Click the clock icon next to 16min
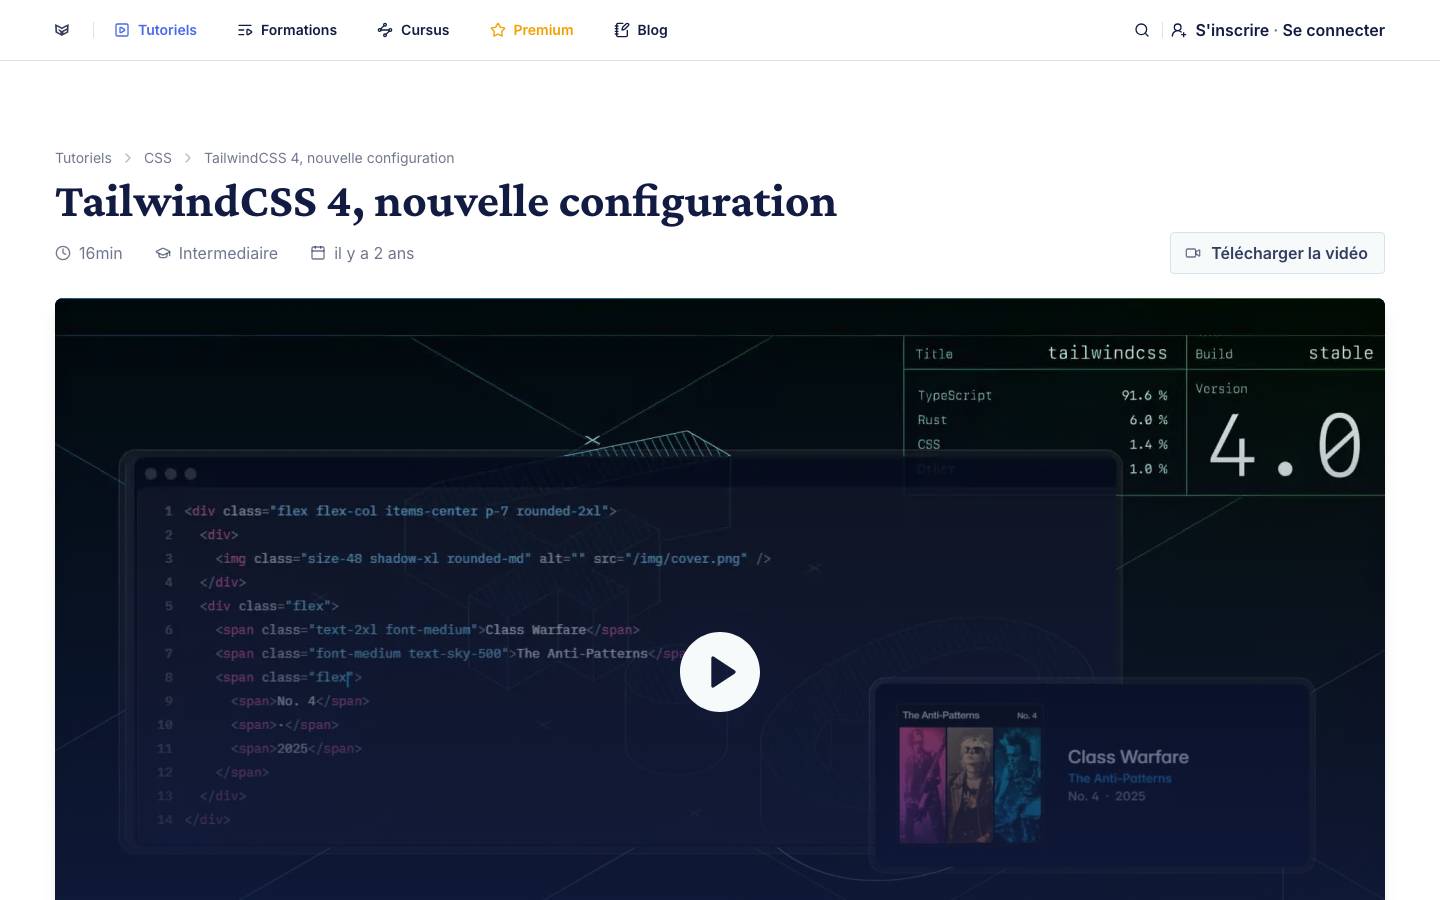1440x900 pixels. click(x=63, y=253)
